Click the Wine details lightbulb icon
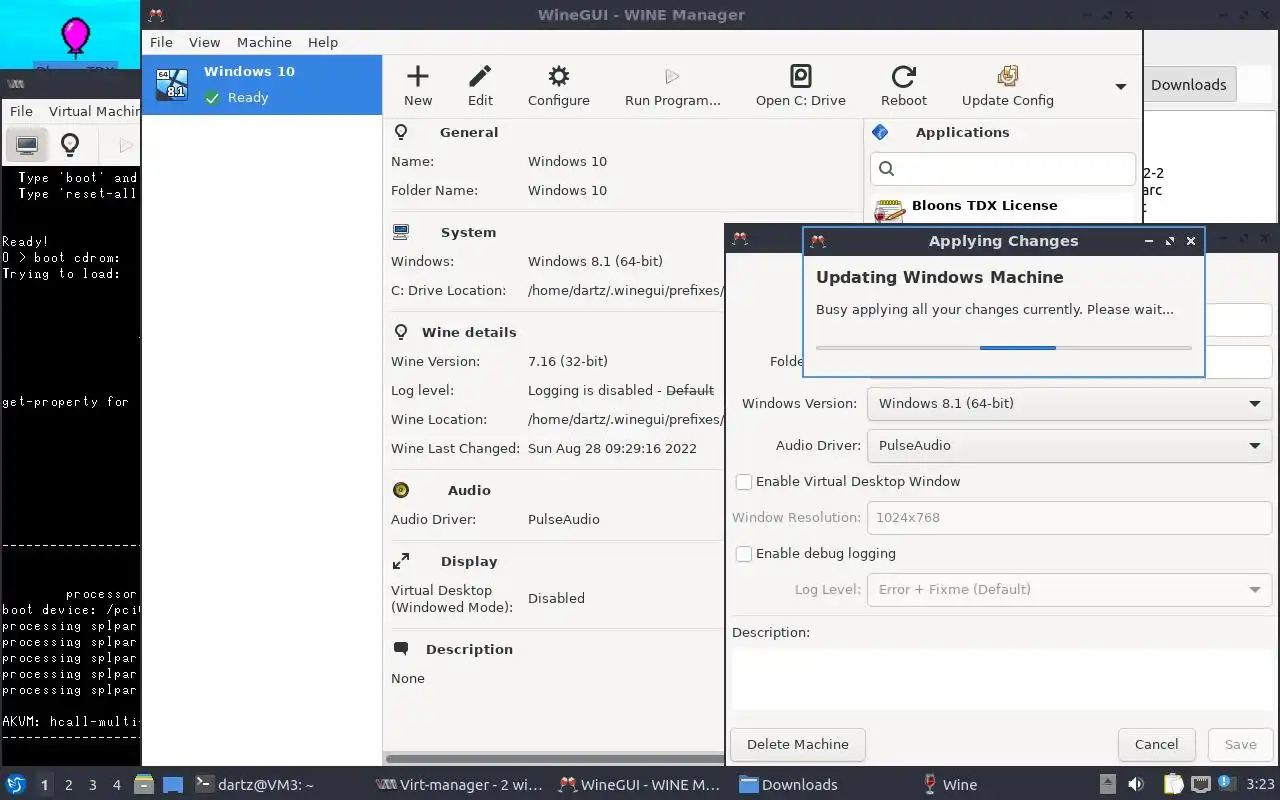 pyautogui.click(x=401, y=332)
